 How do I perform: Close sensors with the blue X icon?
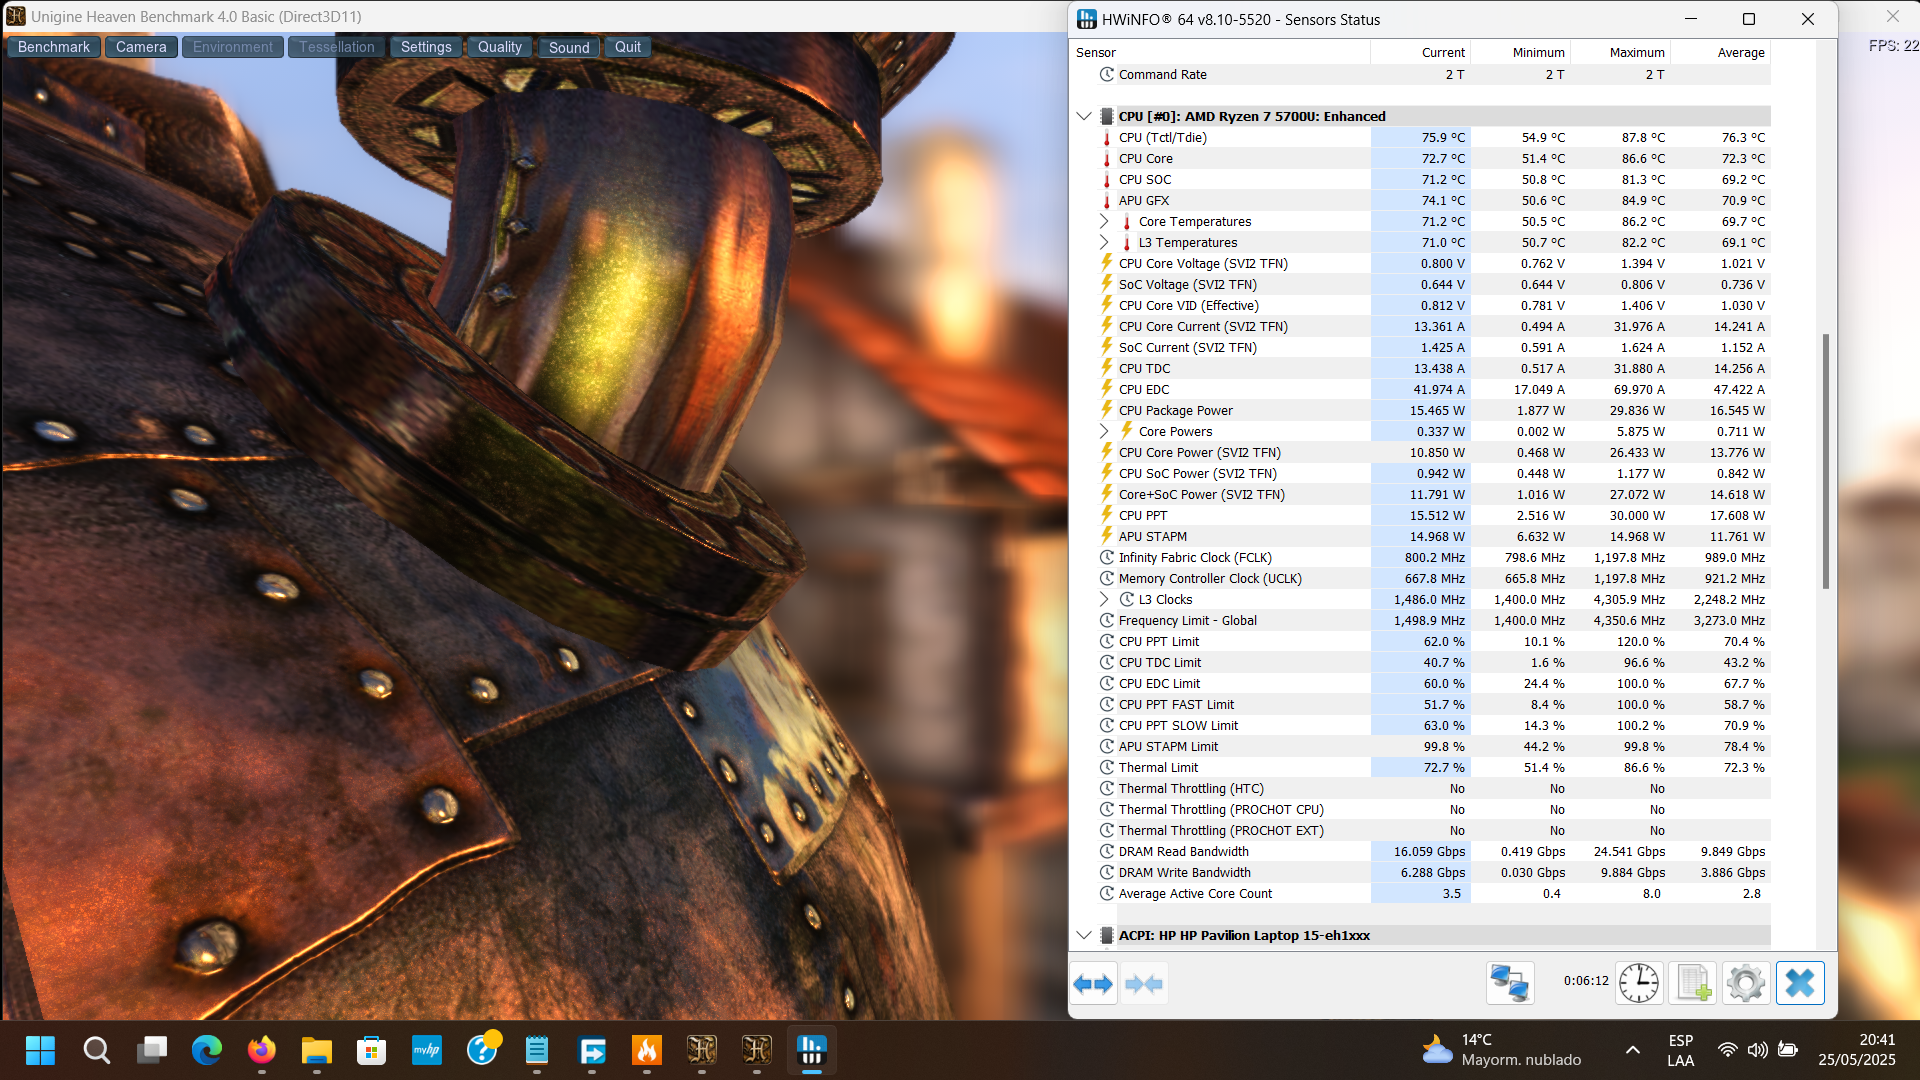(x=1800, y=984)
